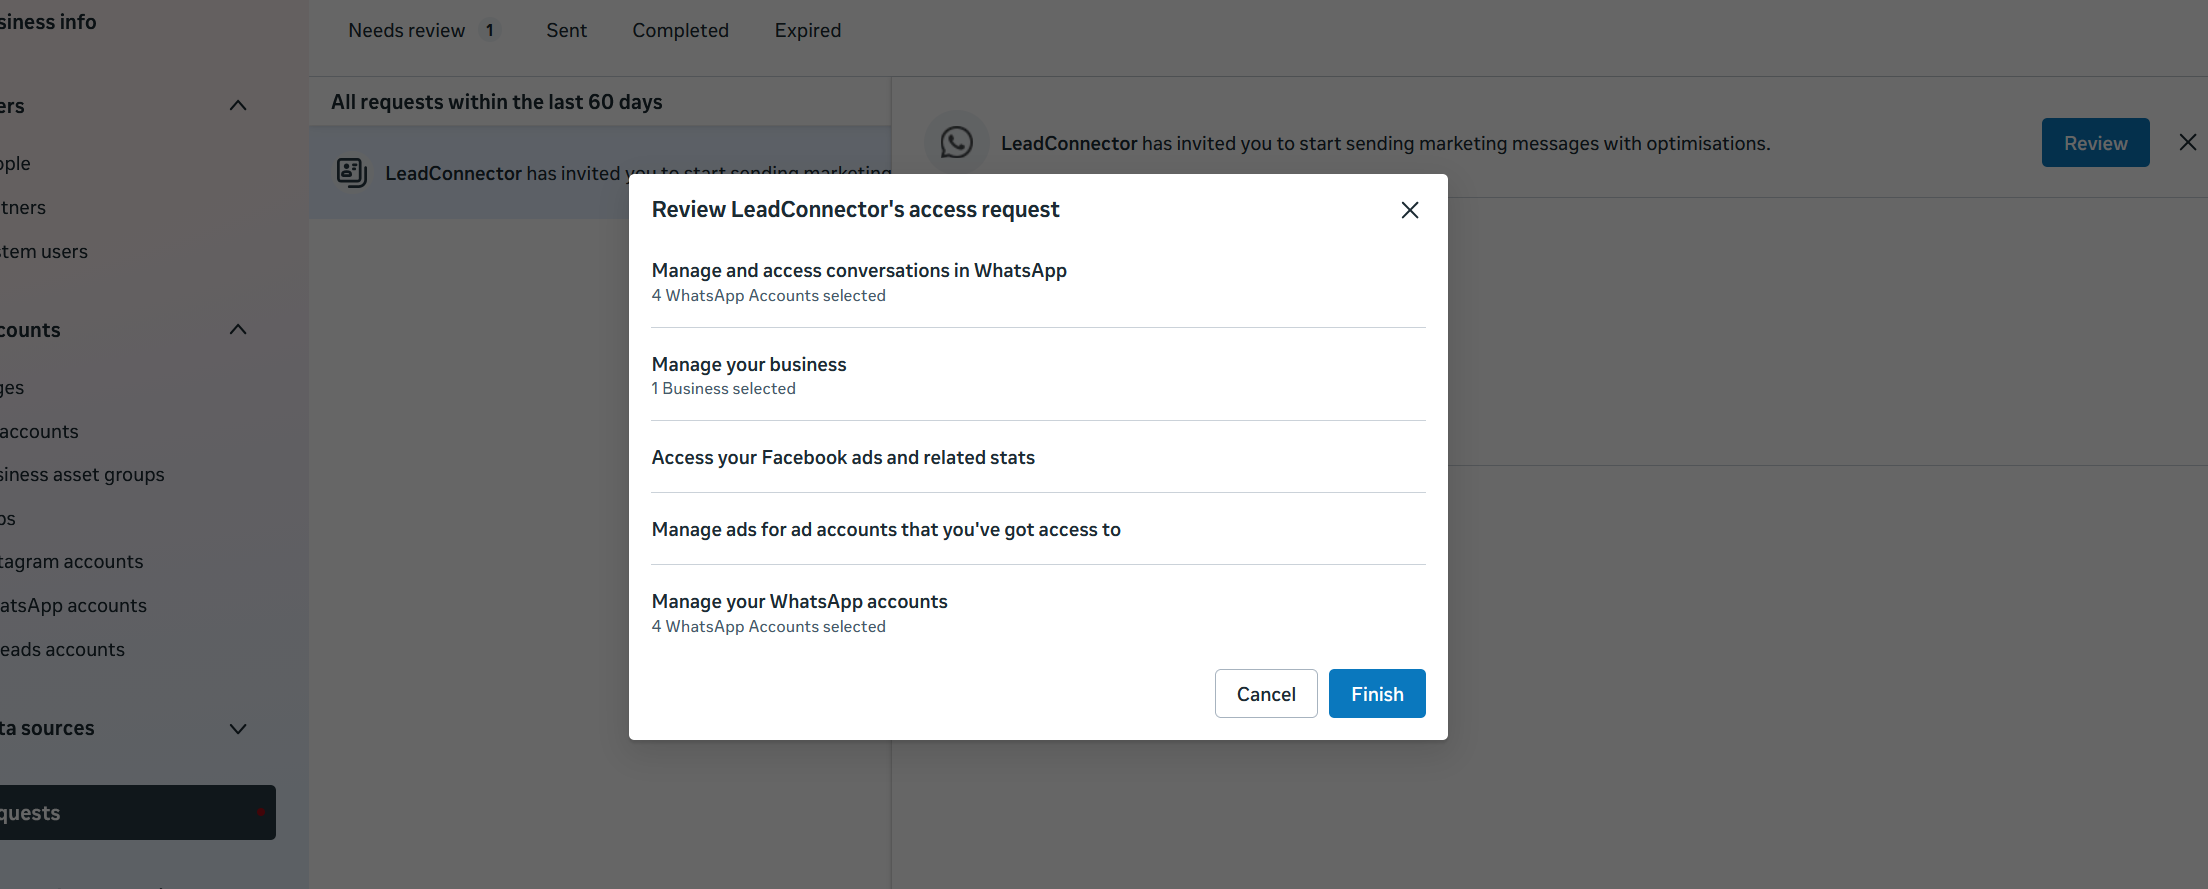Open the Expired tab
The width and height of the screenshot is (2208, 889).
[808, 31]
